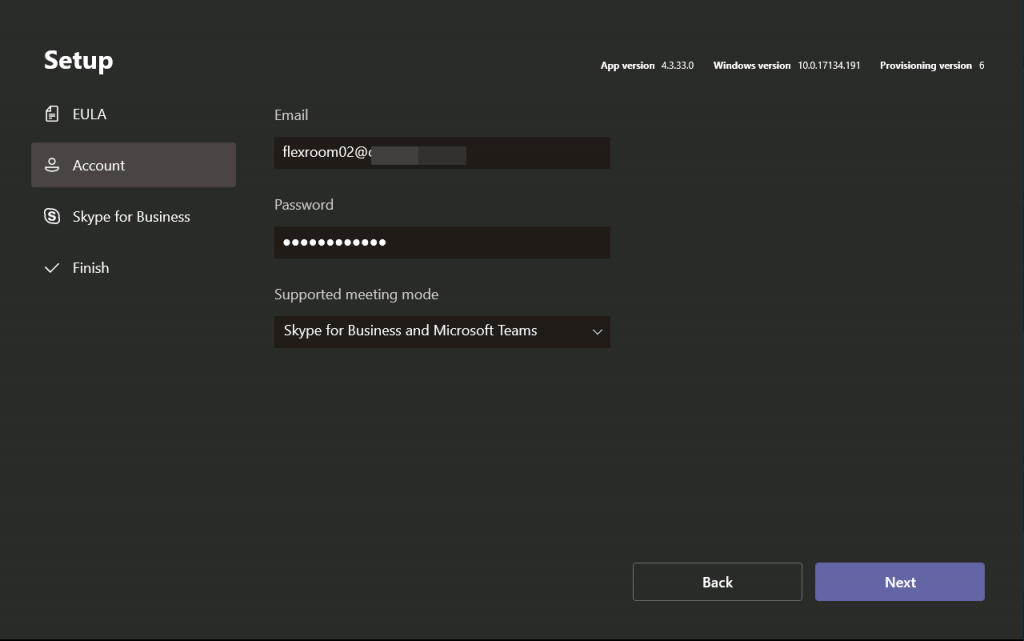Viewport: 1024px width, 641px height.
Task: Click the App version 4.3.33.0 text
Action: coord(647,65)
